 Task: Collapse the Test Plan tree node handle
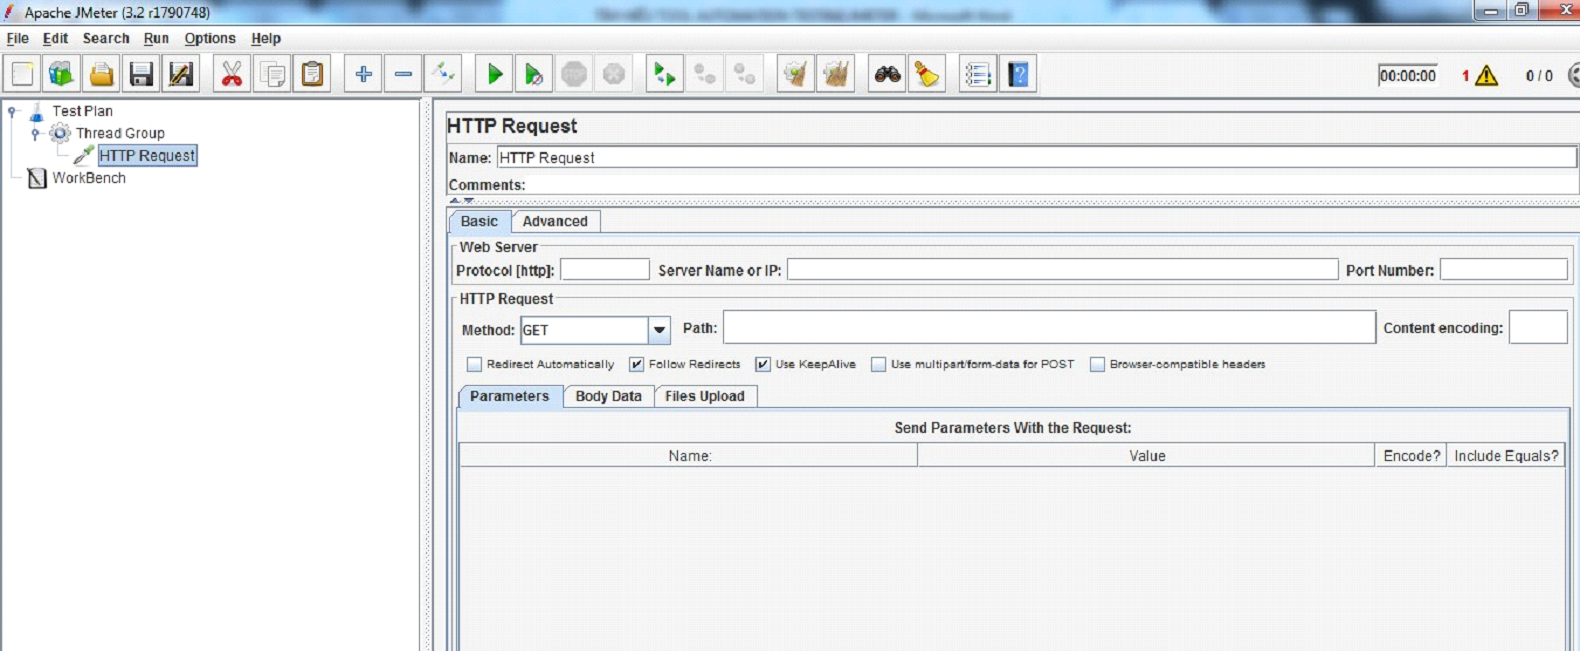[x=12, y=111]
